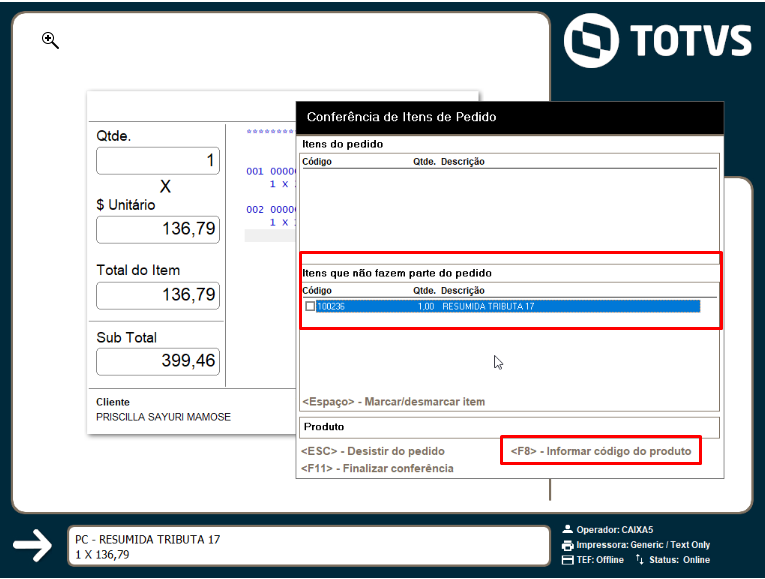Click the printer icon next to Impressora
Screen dimensions: 765x579
(x=567, y=545)
